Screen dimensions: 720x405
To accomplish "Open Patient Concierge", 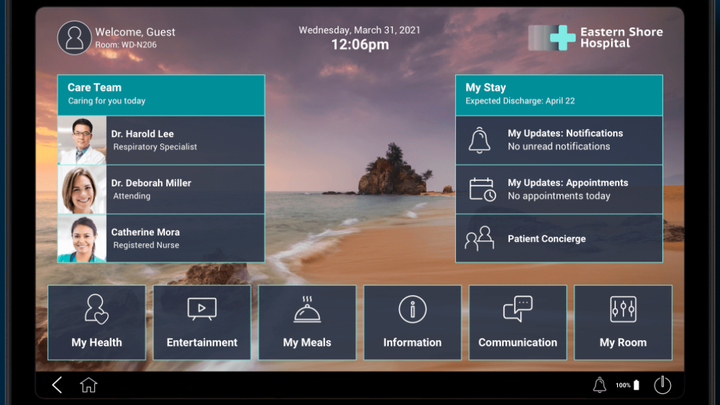I will (x=558, y=239).
